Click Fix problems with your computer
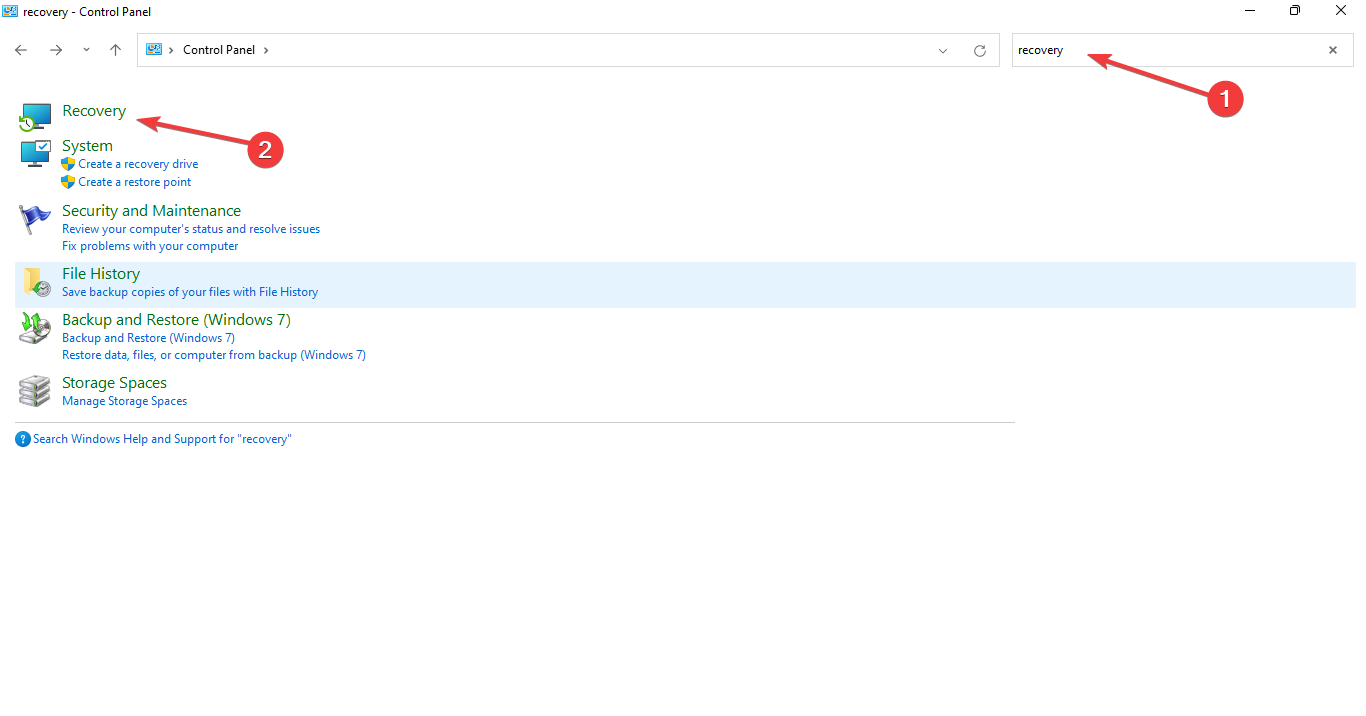1366x716 pixels. pos(150,246)
